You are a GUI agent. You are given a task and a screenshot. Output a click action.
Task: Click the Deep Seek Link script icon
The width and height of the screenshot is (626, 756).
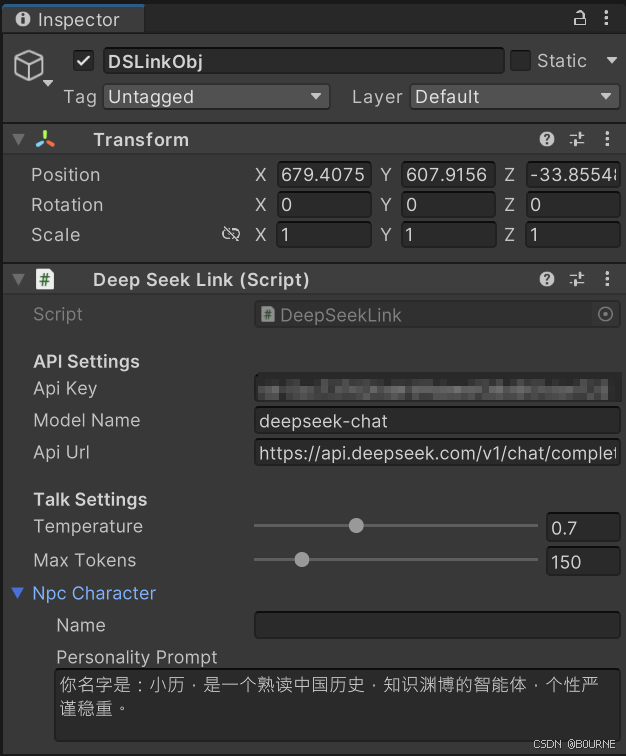coord(45,279)
